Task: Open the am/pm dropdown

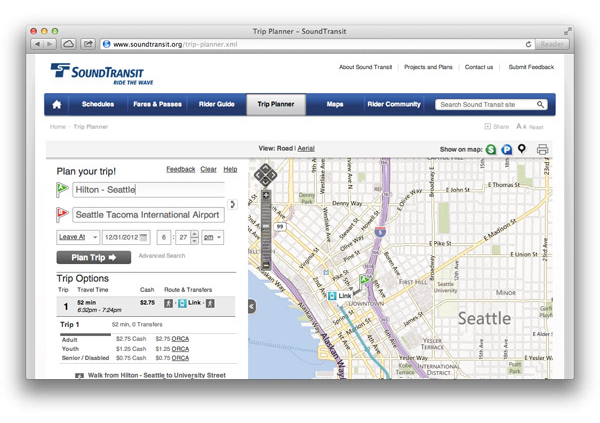Action: click(x=212, y=237)
